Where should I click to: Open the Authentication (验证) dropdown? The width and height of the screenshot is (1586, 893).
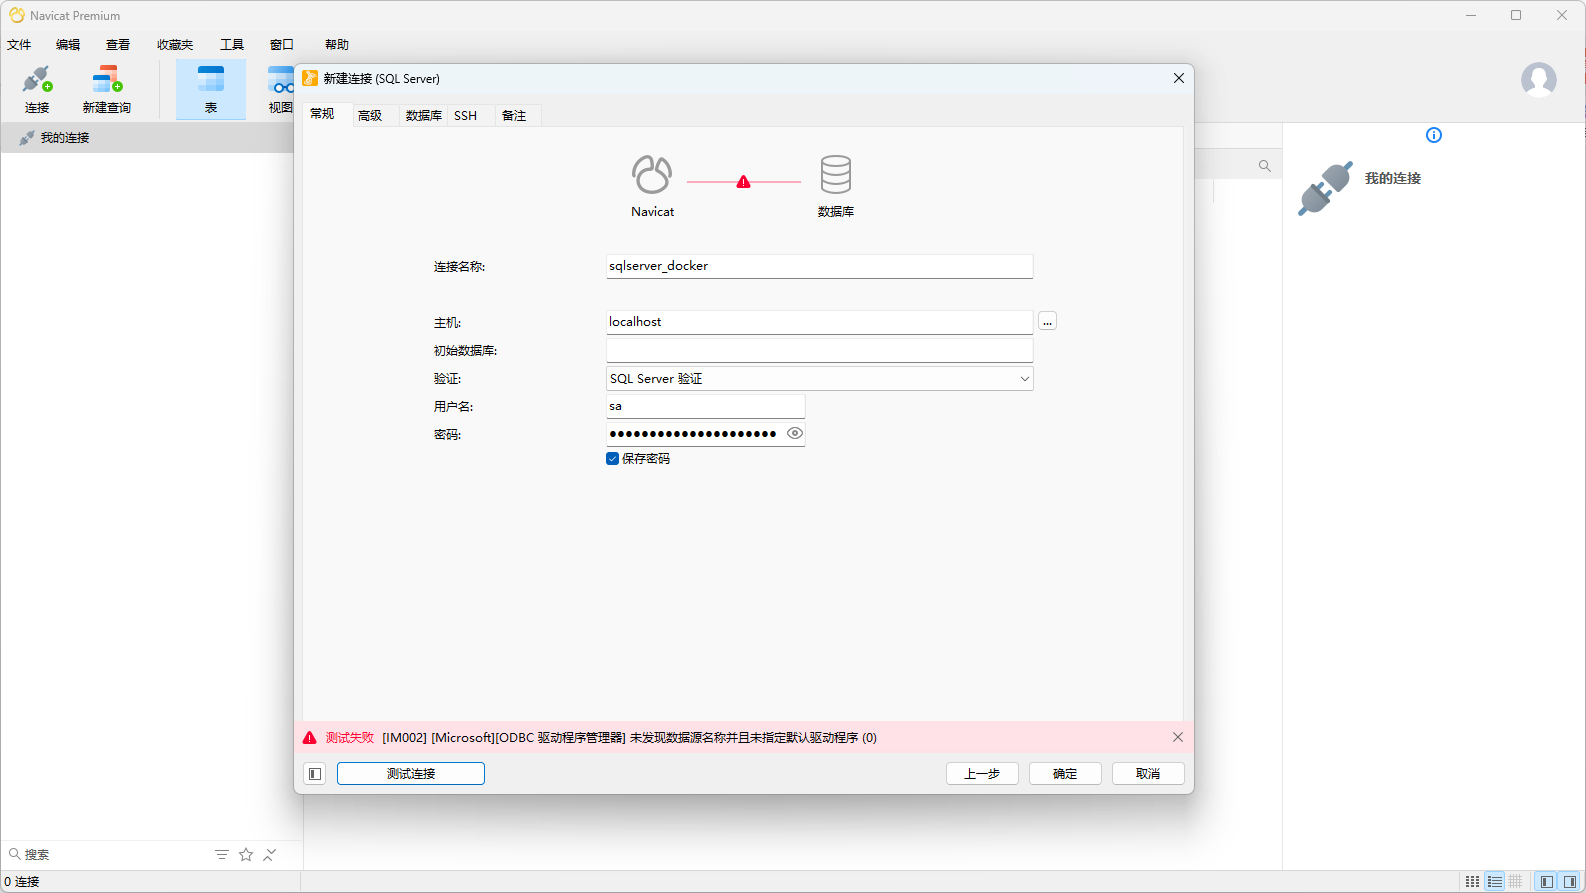tap(820, 379)
